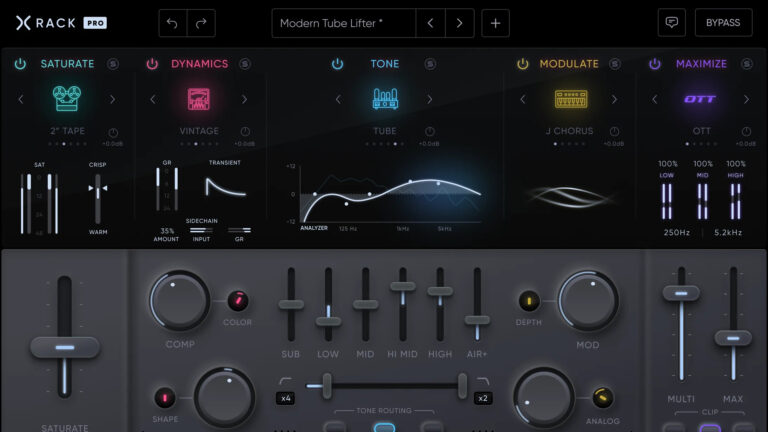This screenshot has width=768, height=432.
Task: Click the OTT logo icon
Action: click(x=700, y=99)
